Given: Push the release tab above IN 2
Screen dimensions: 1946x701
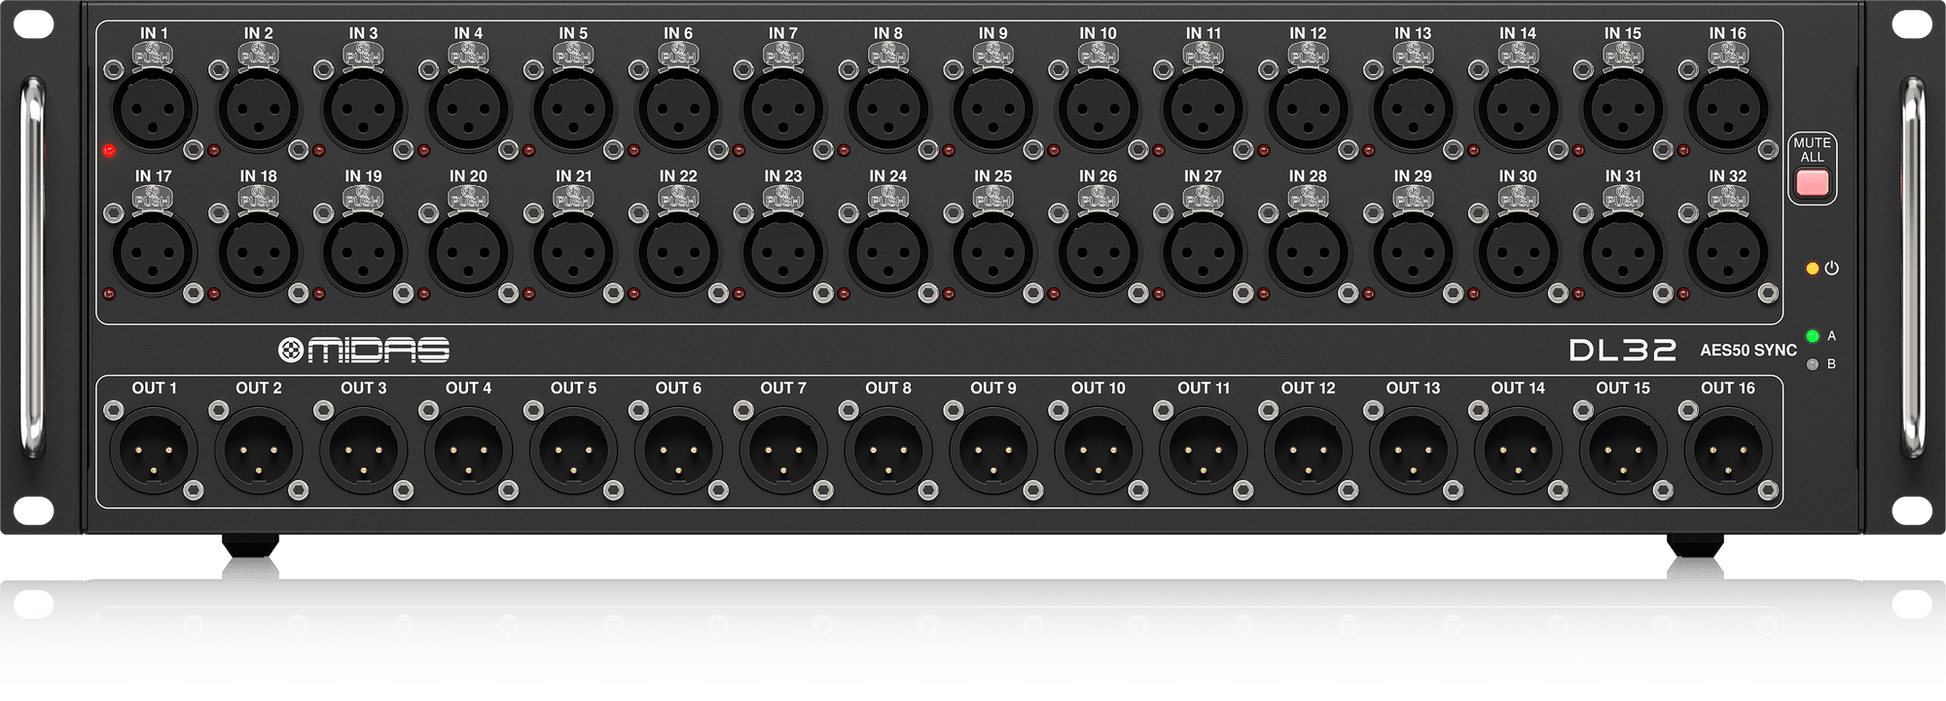Looking at the screenshot, I should point(259,55).
